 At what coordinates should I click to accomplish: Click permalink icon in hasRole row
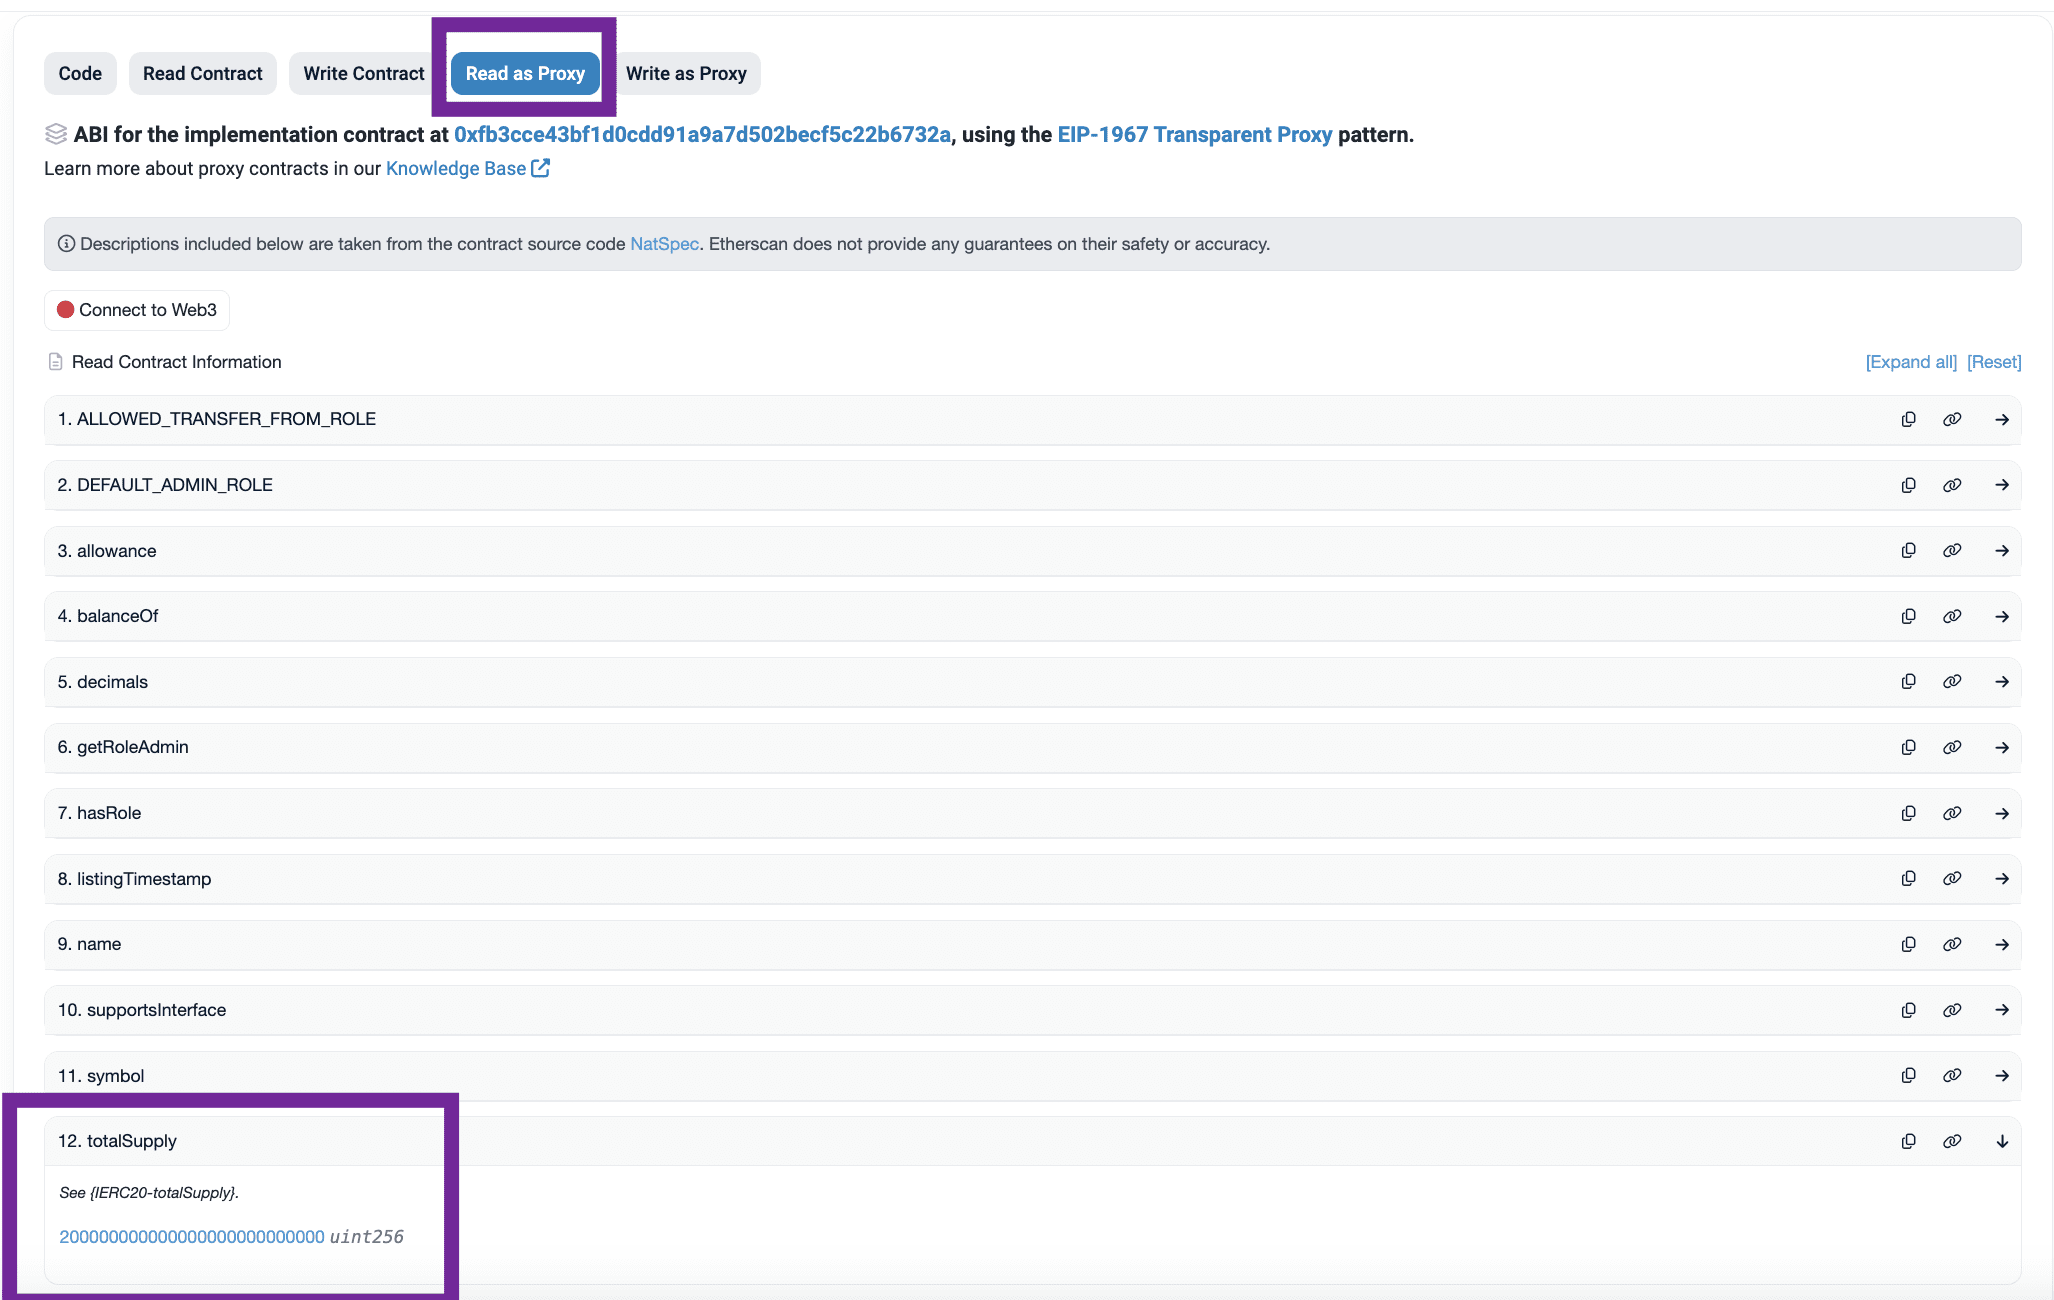[x=1951, y=814]
